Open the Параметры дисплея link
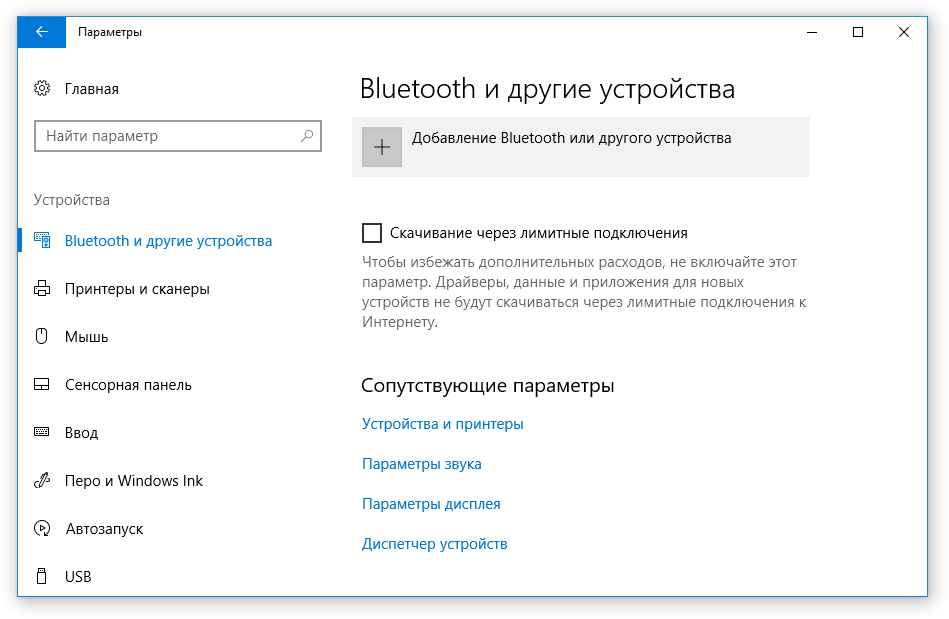This screenshot has height=619, width=949. point(431,503)
